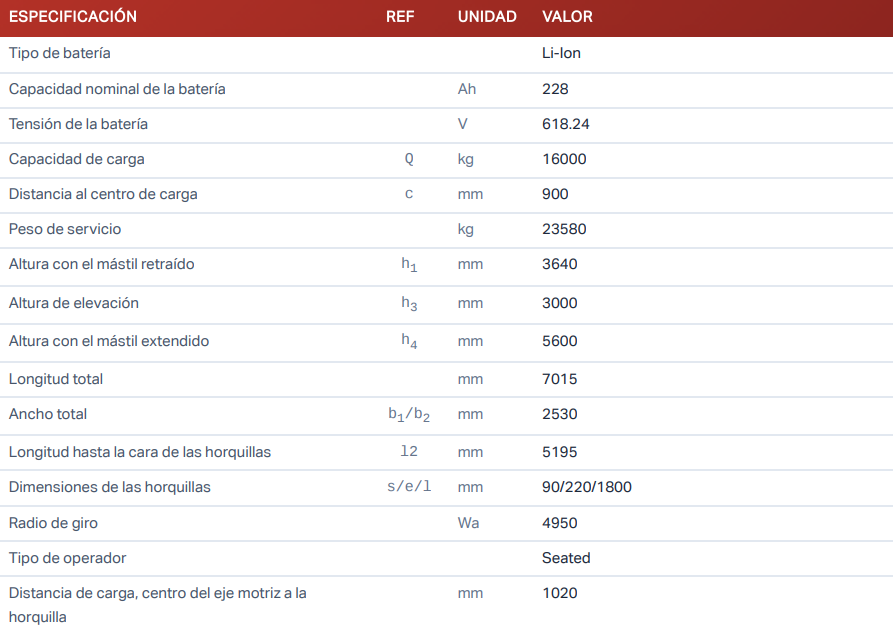Click the Q reference symbol
The image size is (893, 632).
point(409,159)
